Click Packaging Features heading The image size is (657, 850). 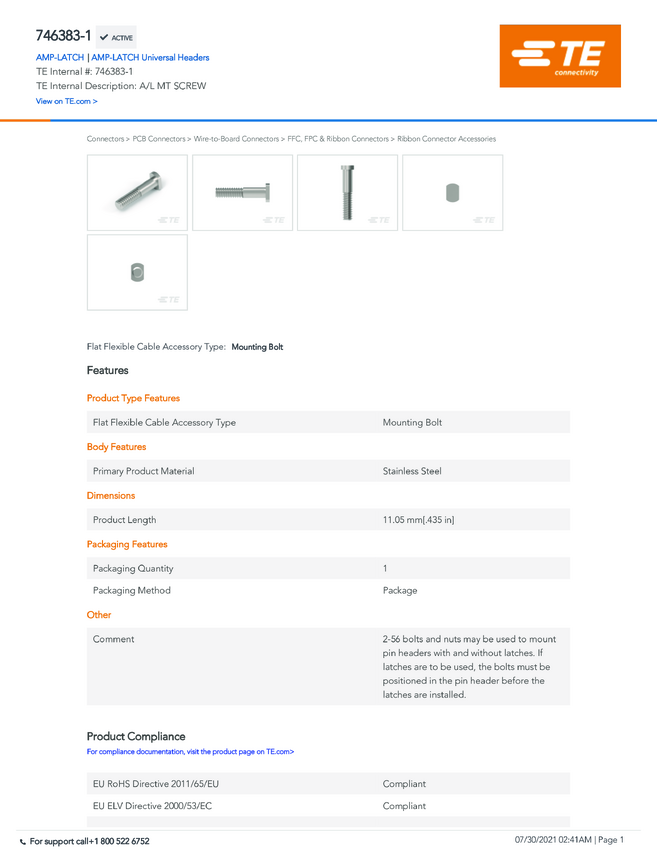click(x=127, y=544)
